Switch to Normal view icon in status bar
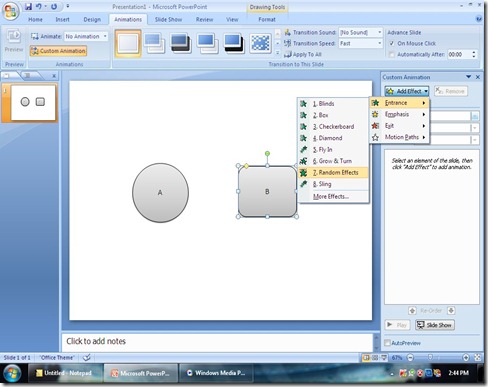488x387 pixels. pyautogui.click(x=366, y=358)
